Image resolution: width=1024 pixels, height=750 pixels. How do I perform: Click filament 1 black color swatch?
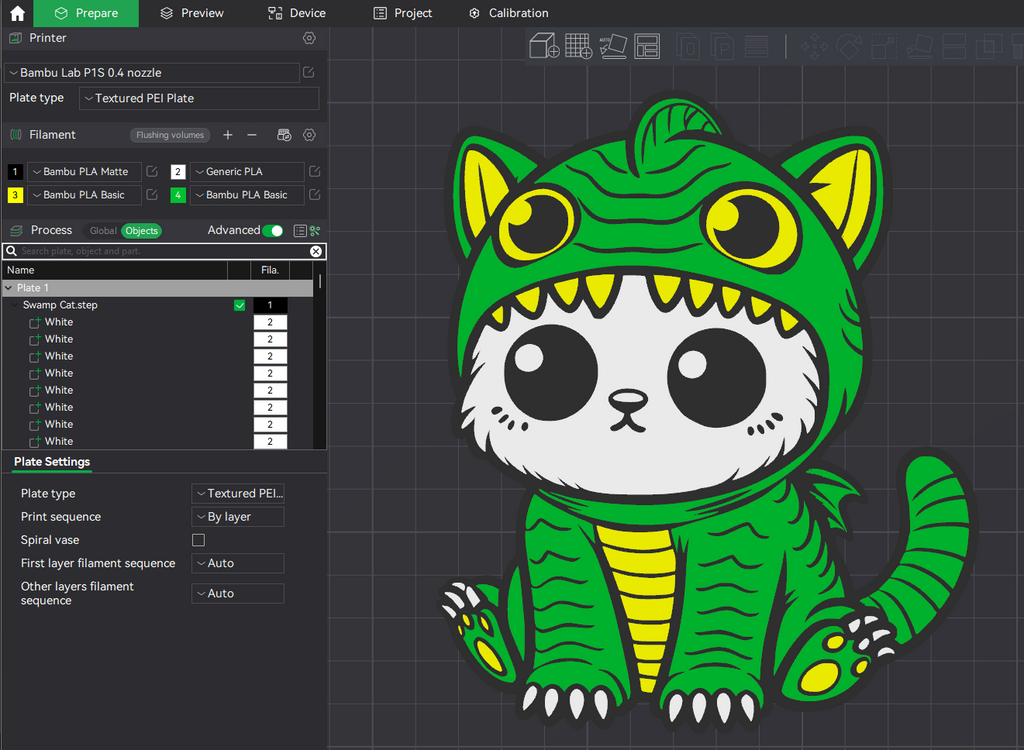[15, 172]
